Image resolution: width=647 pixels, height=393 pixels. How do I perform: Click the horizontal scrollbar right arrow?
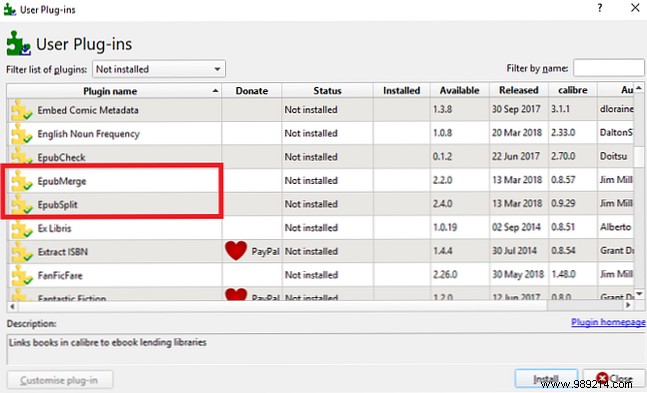coord(628,305)
